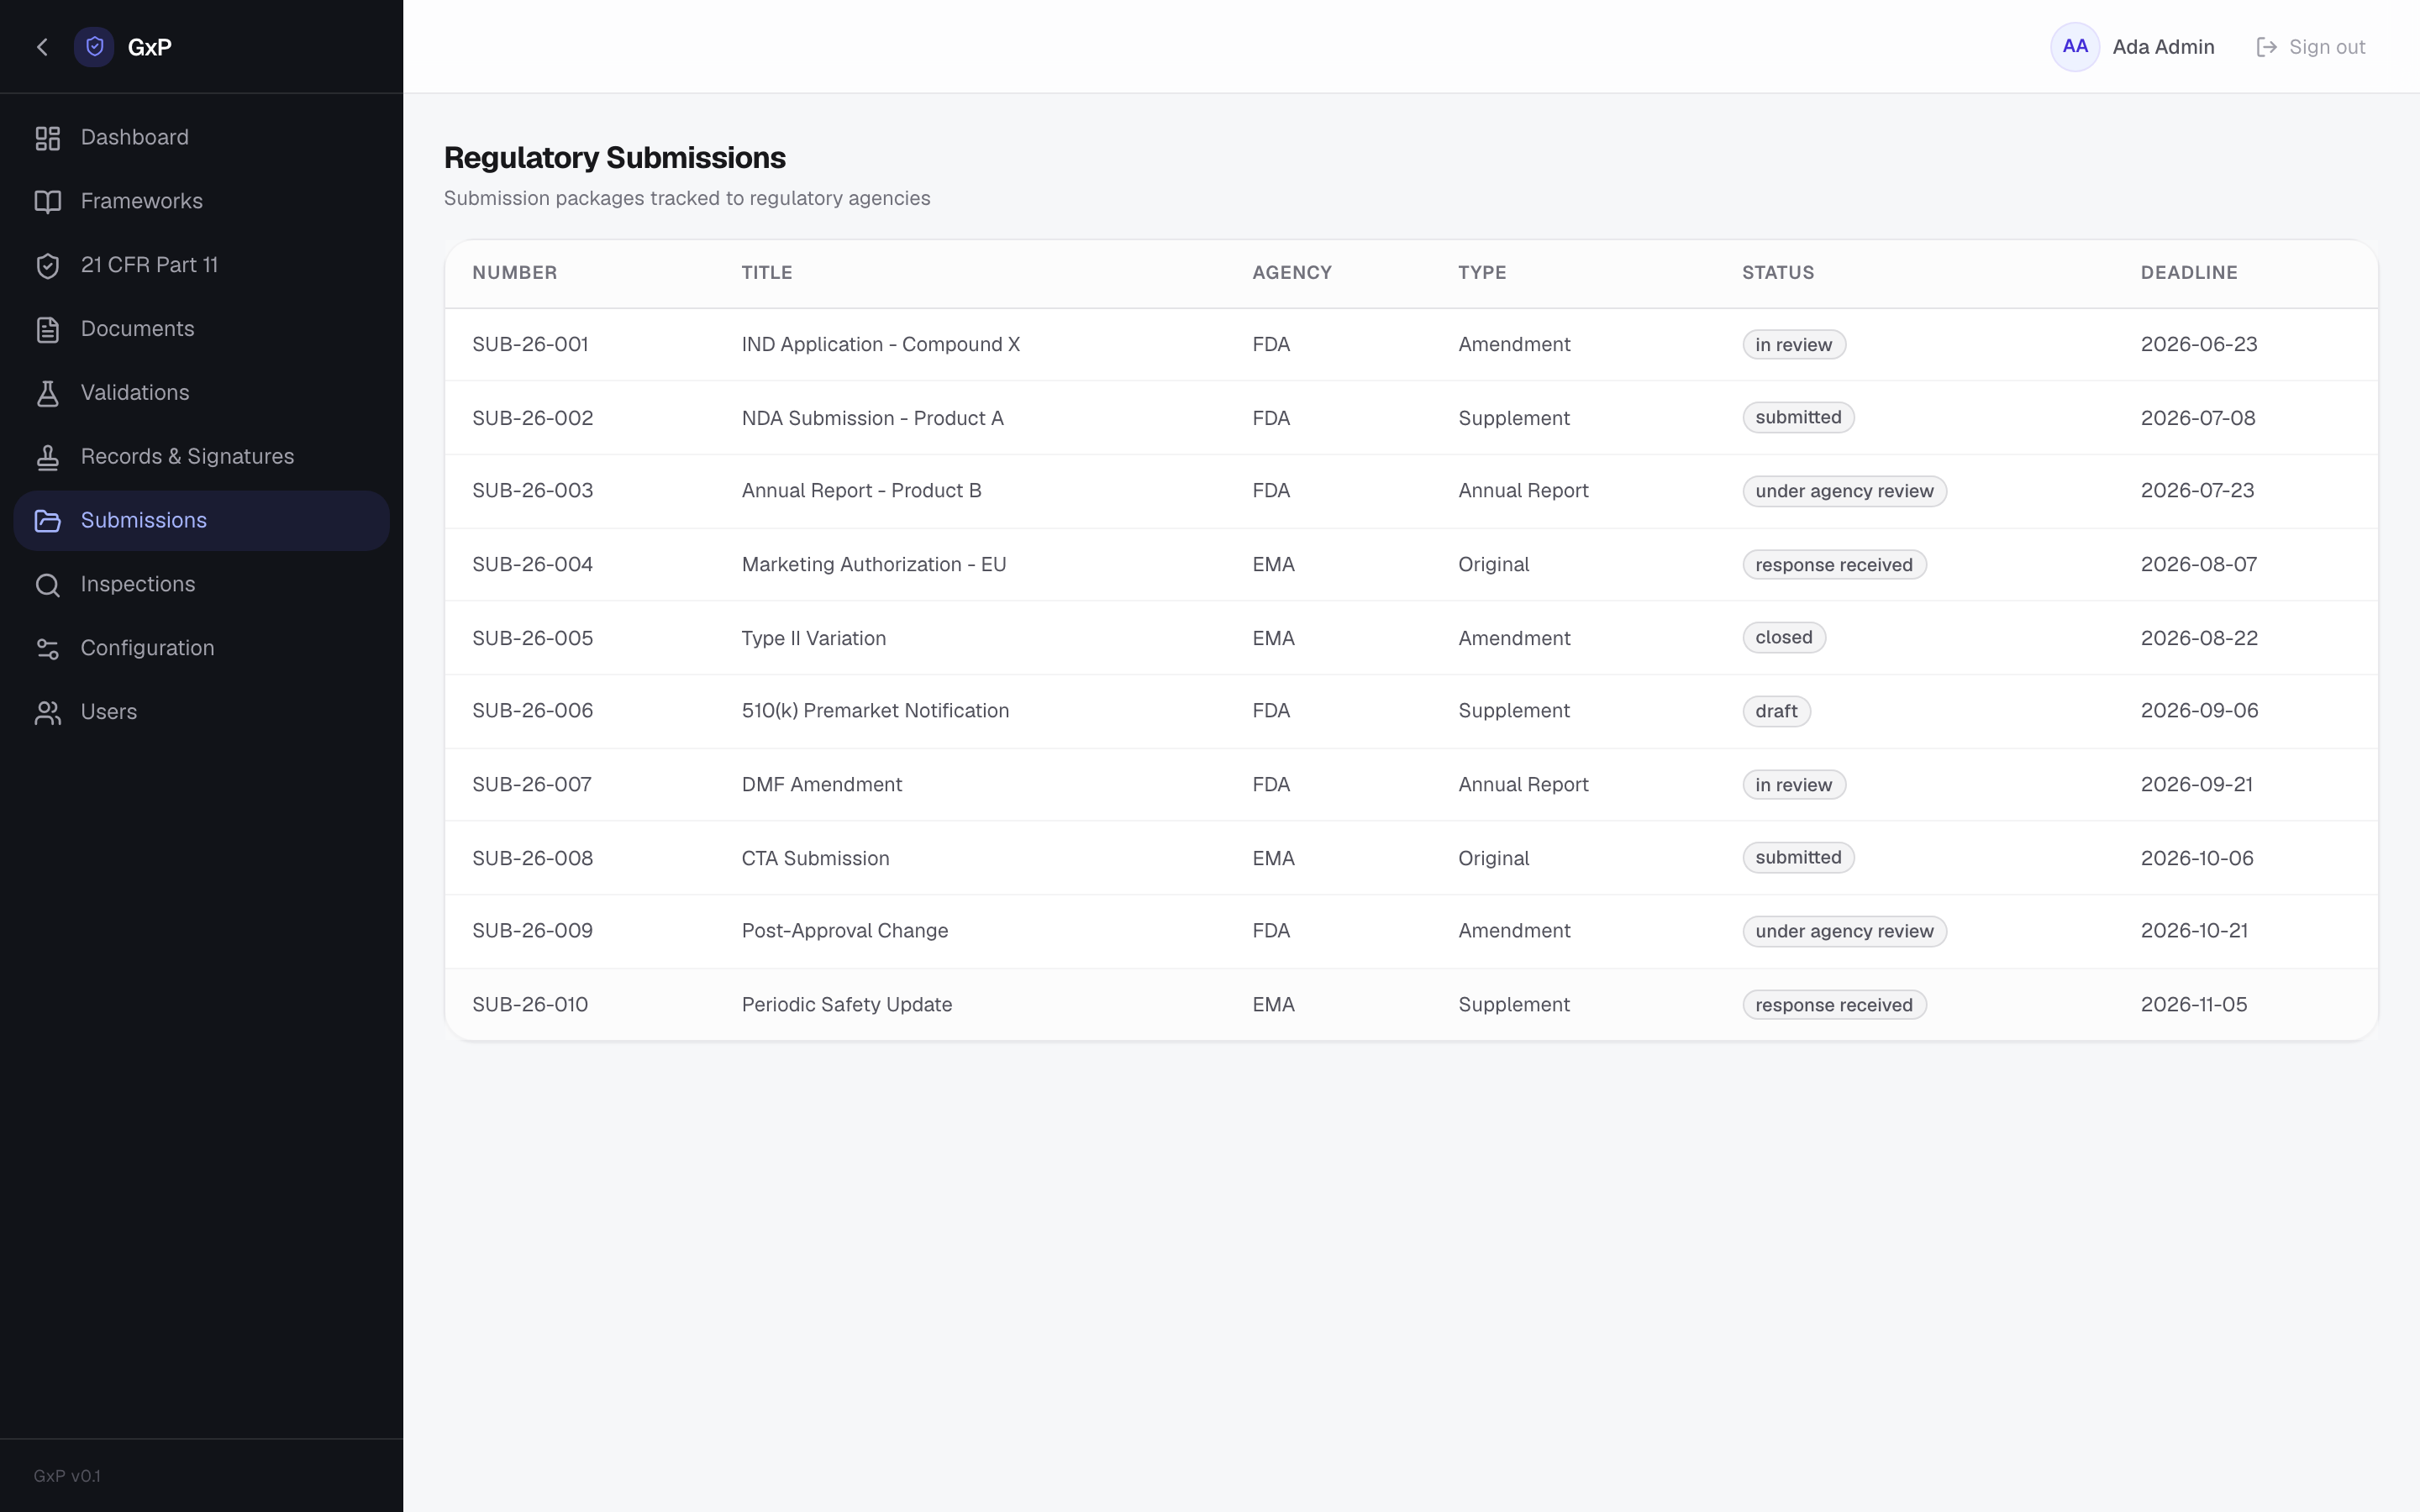Click SUB-26-006 submission number
This screenshot has height=1512, width=2420.
[x=532, y=711]
